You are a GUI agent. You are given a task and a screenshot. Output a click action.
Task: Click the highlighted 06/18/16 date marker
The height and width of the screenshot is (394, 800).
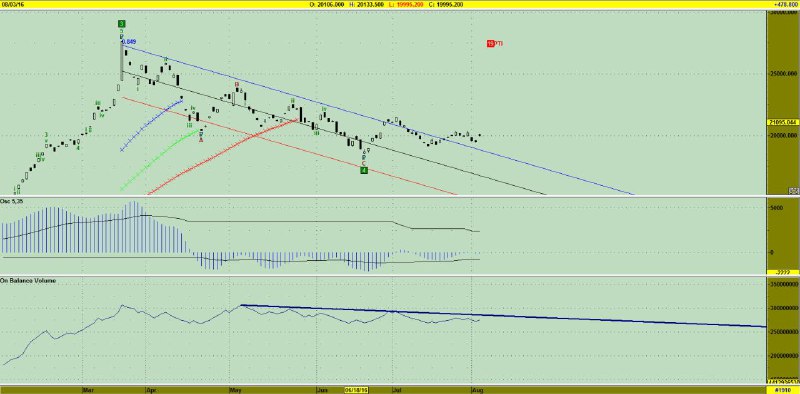click(x=356, y=389)
